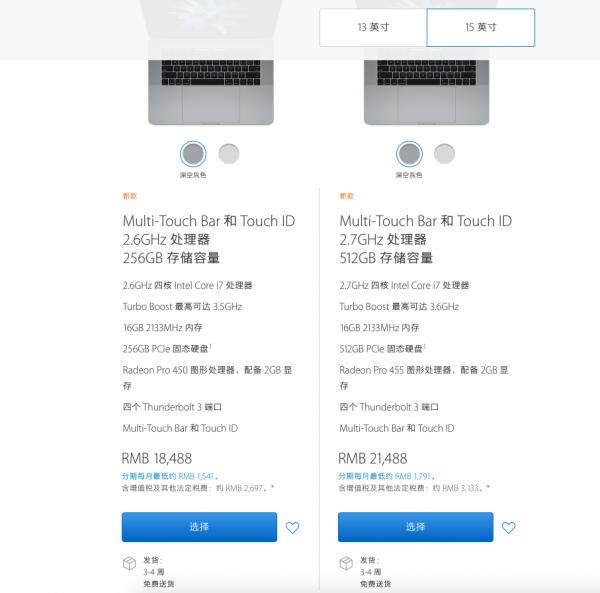This screenshot has width=600, height=593.
Task: Favorite the 2.7GHz model with heart icon
Action: [509, 528]
